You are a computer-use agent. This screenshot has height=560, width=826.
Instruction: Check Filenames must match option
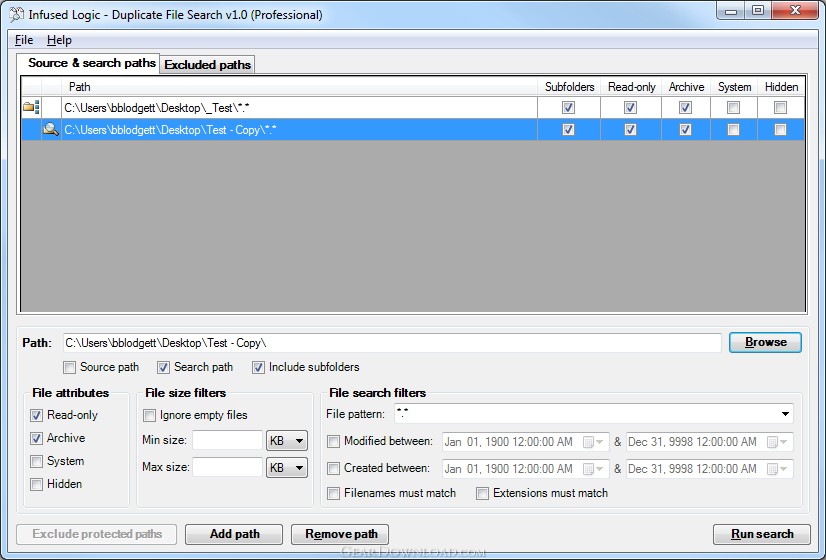click(333, 493)
